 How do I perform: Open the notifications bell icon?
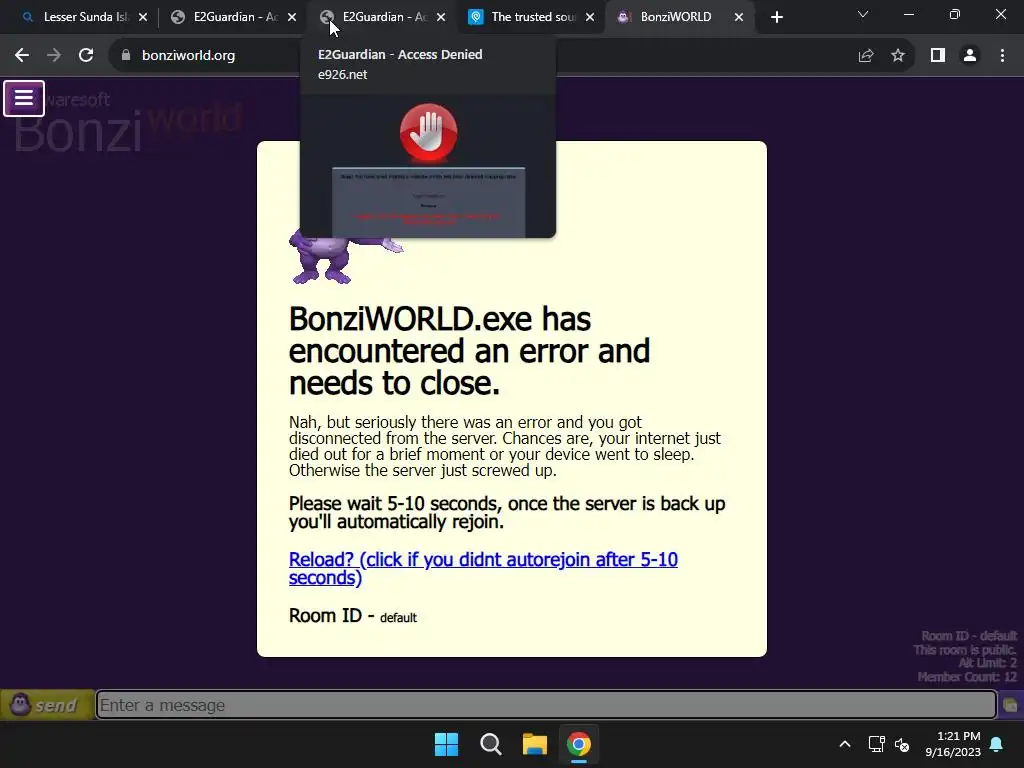pos(997,744)
